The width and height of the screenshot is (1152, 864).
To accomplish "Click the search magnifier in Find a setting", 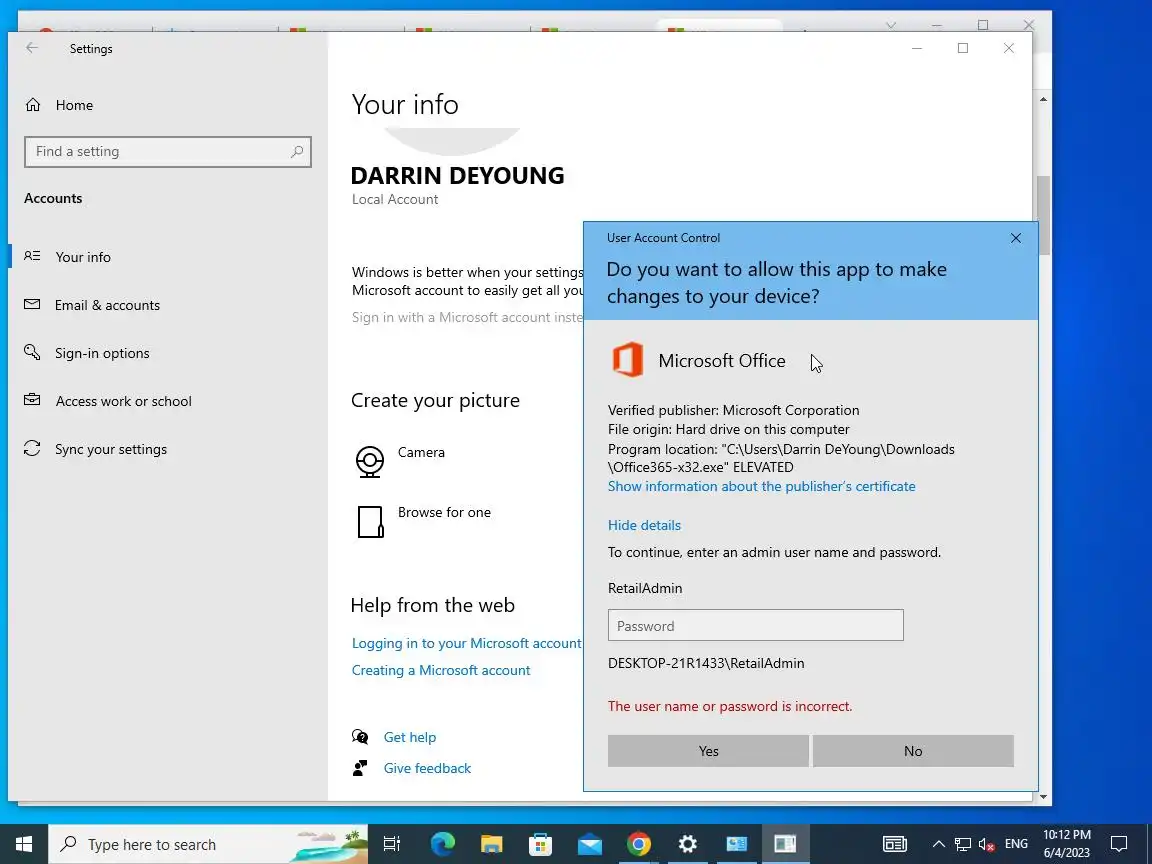I will pos(297,151).
